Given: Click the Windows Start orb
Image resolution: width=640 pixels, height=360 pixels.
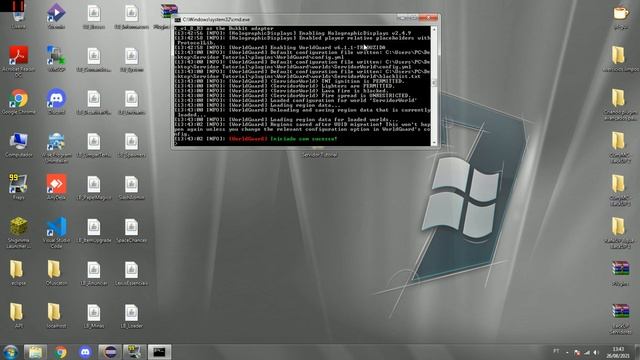Looking at the screenshot, I should [11, 352].
